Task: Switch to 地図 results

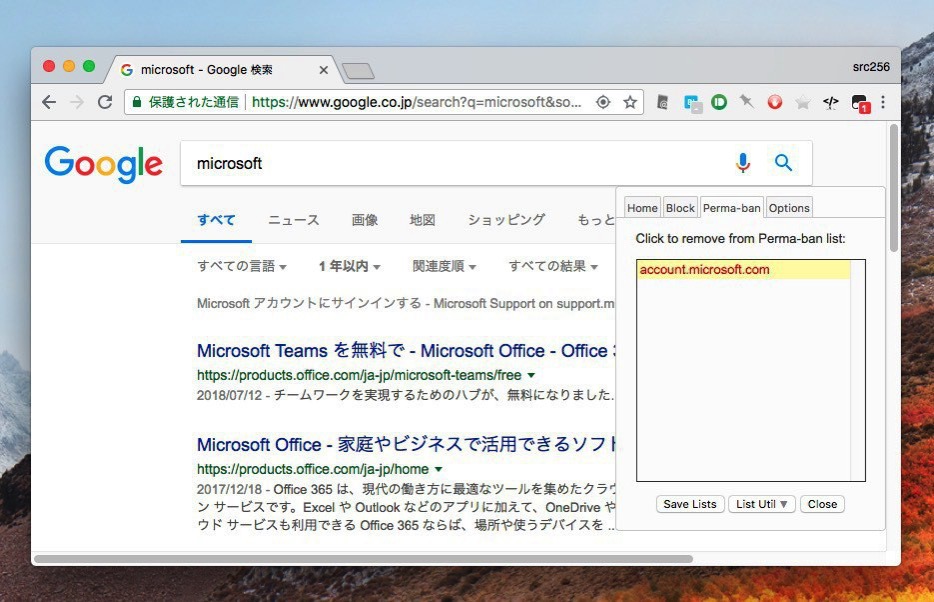Action: click(x=422, y=220)
